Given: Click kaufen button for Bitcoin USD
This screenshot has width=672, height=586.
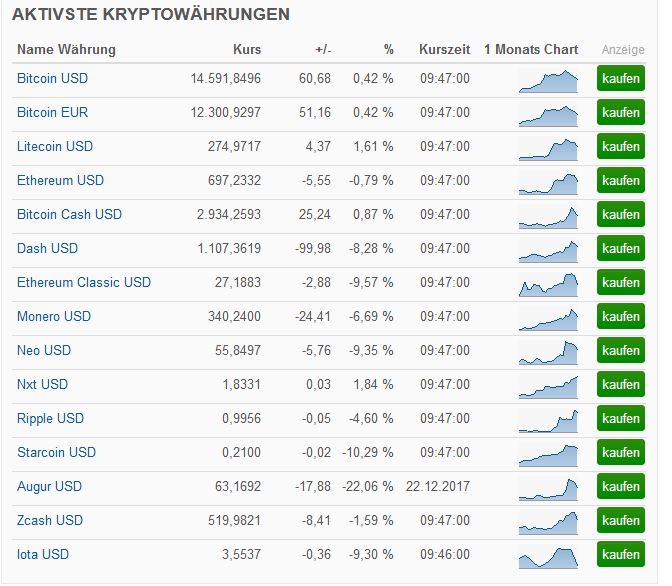Looking at the screenshot, I should [621, 79].
